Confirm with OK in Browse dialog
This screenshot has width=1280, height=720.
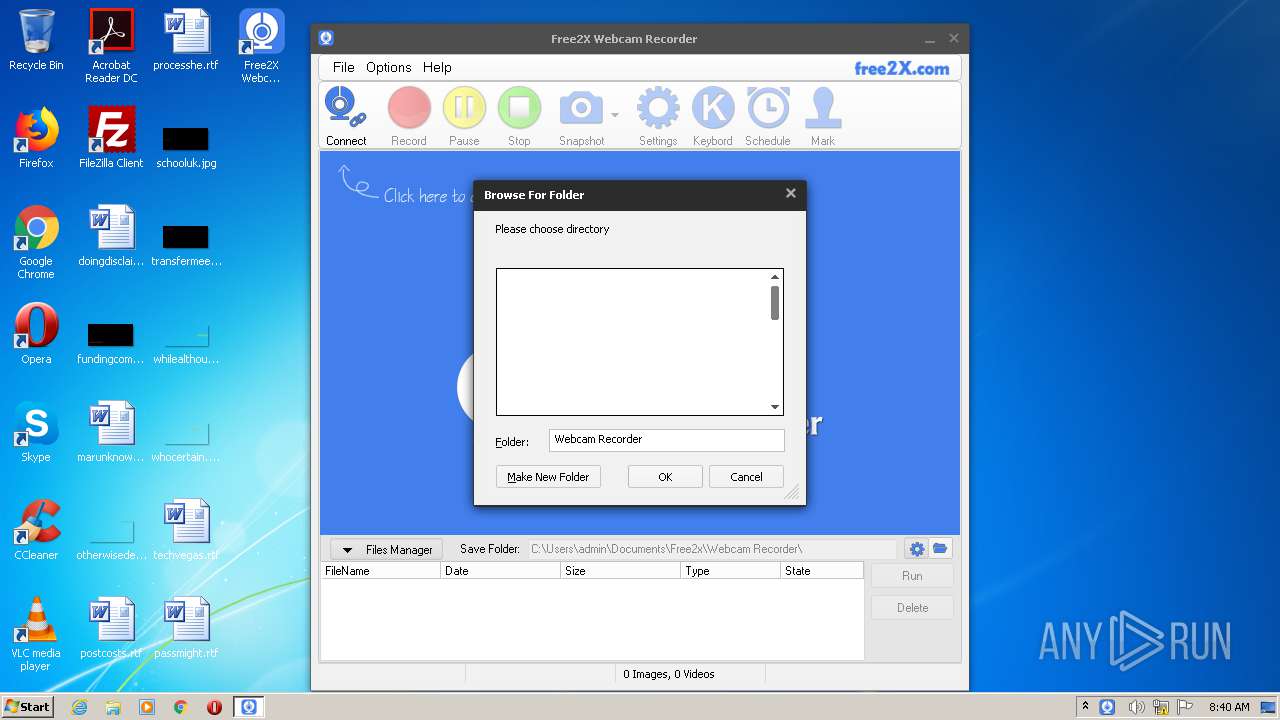(665, 477)
